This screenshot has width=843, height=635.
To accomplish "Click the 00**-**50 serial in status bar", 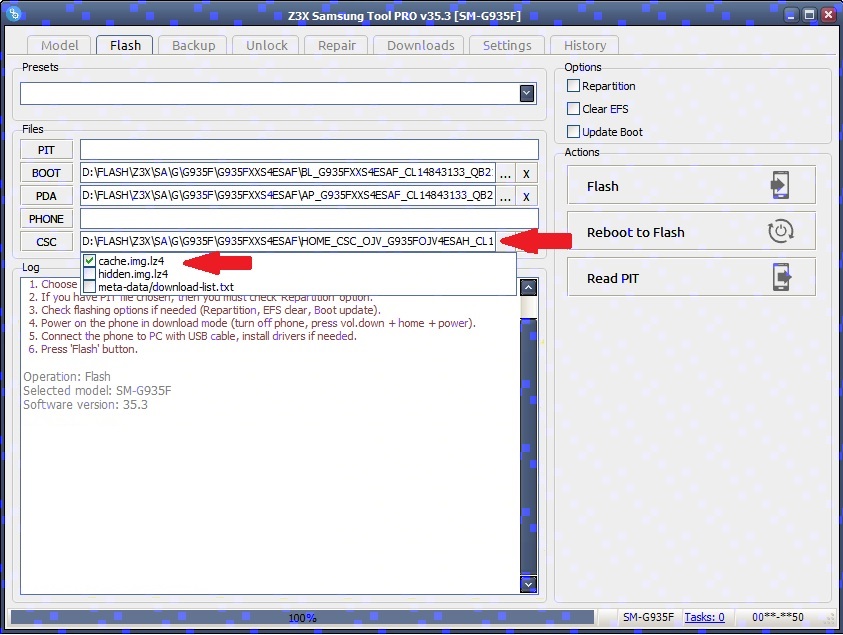I will click(777, 617).
